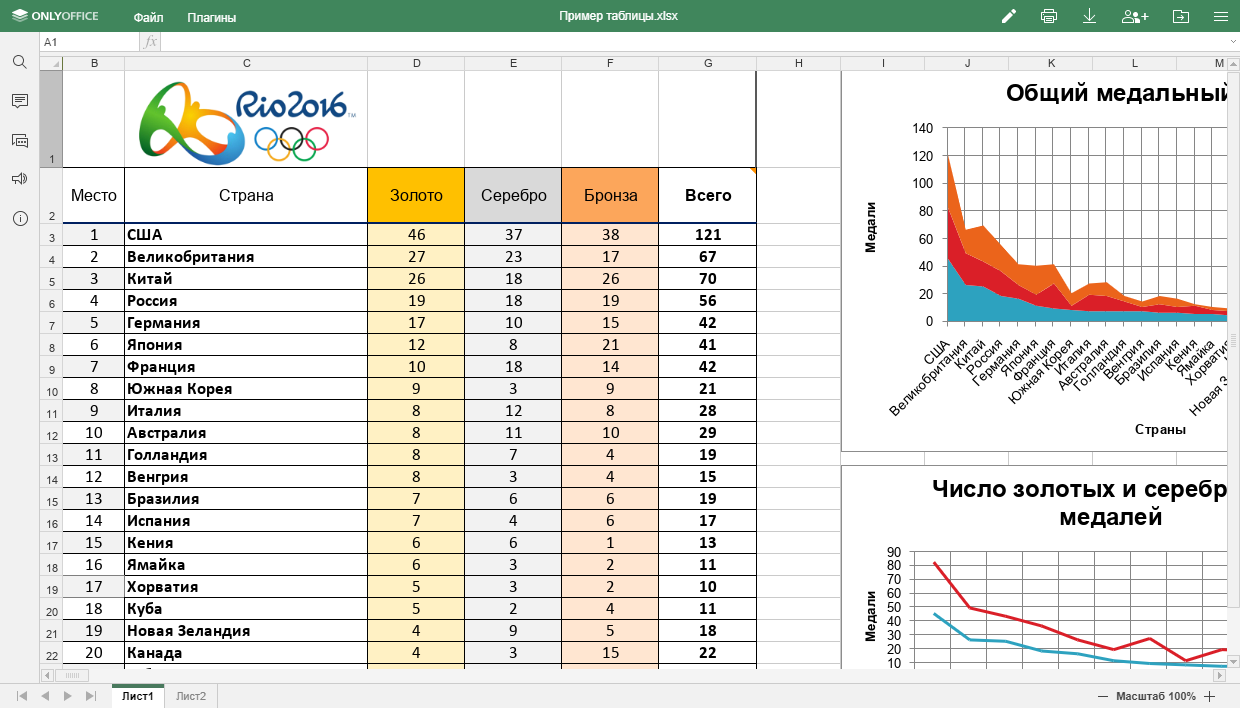
Task: Click the print icon in header
Action: pyautogui.click(x=1049, y=16)
